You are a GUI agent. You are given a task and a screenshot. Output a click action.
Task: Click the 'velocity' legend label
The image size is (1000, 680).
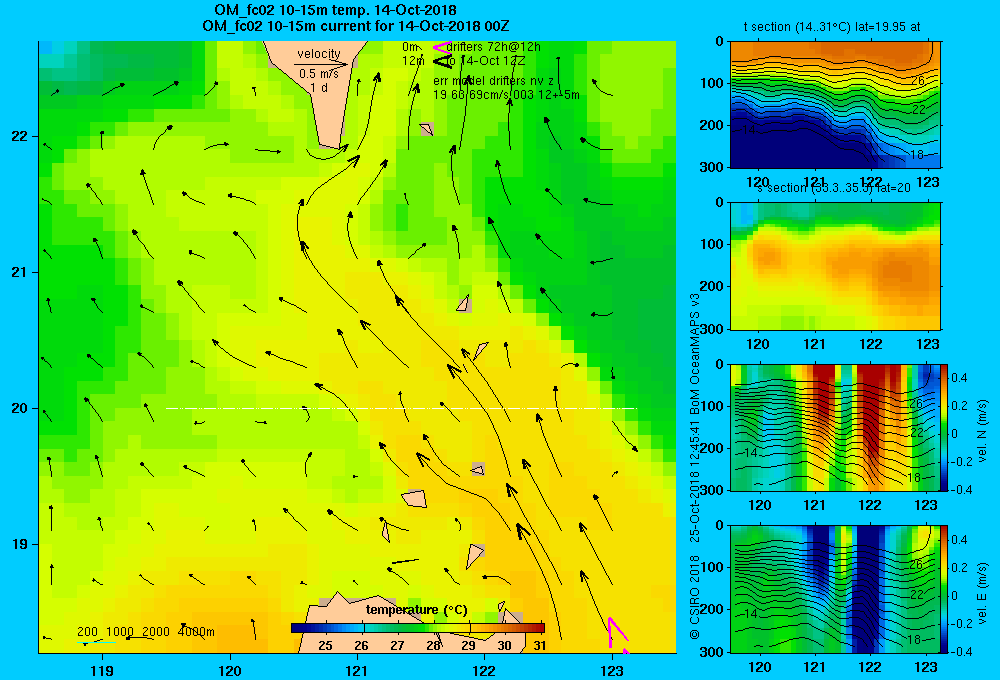pyautogui.click(x=319, y=54)
